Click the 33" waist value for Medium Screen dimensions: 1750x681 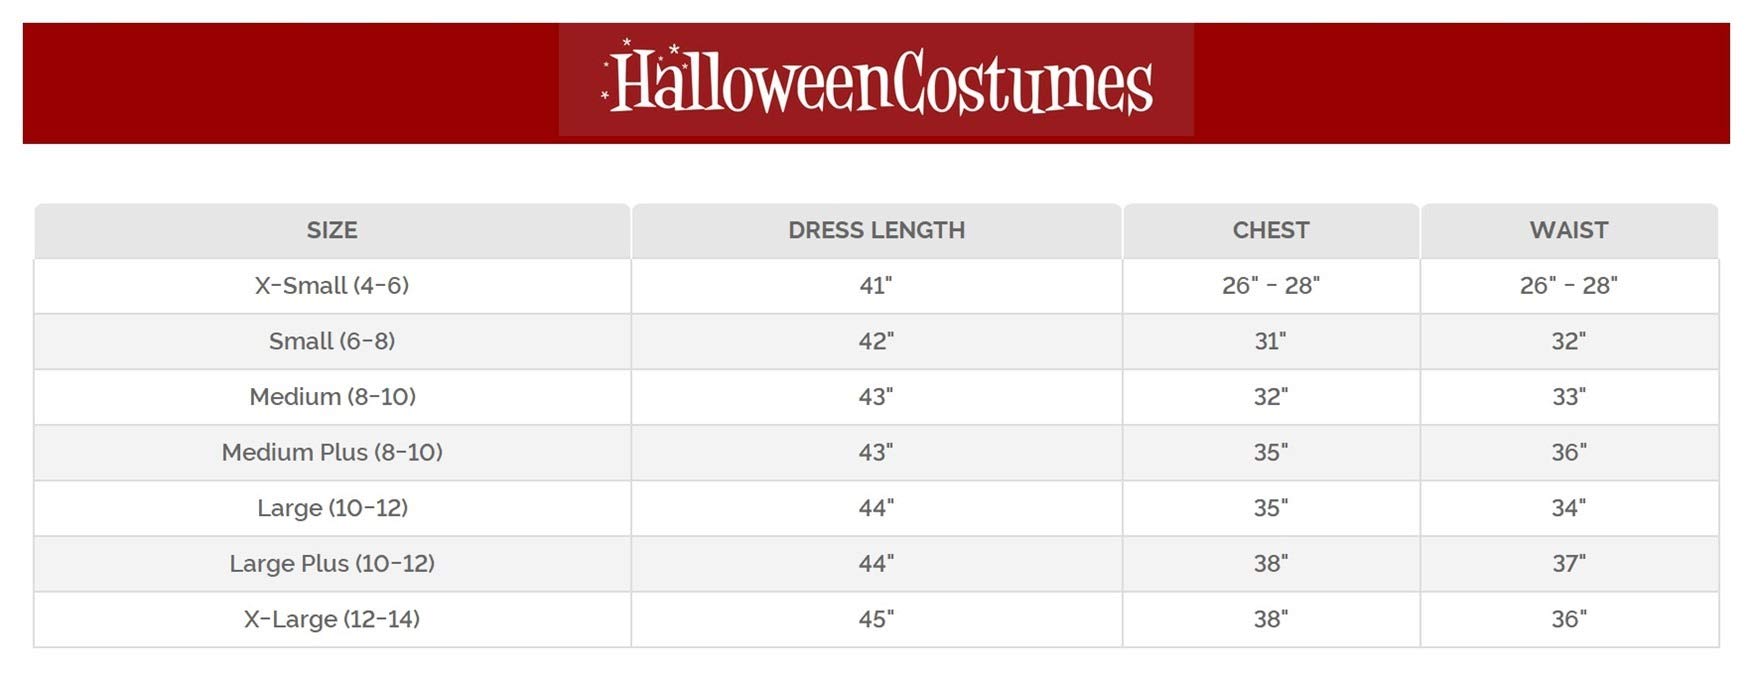point(1568,397)
